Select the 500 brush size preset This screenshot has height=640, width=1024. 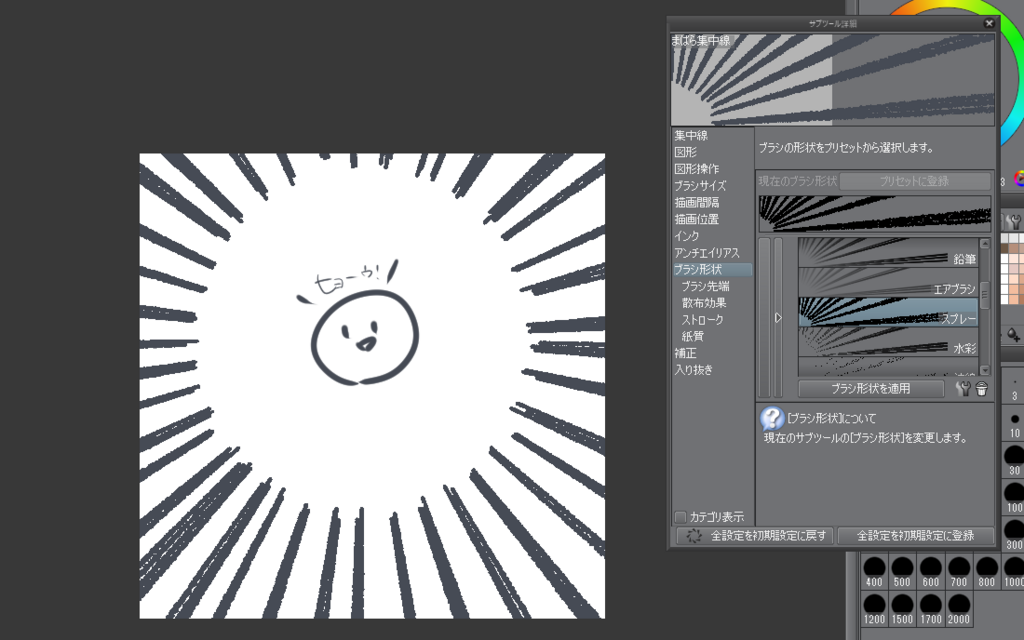coord(902,571)
